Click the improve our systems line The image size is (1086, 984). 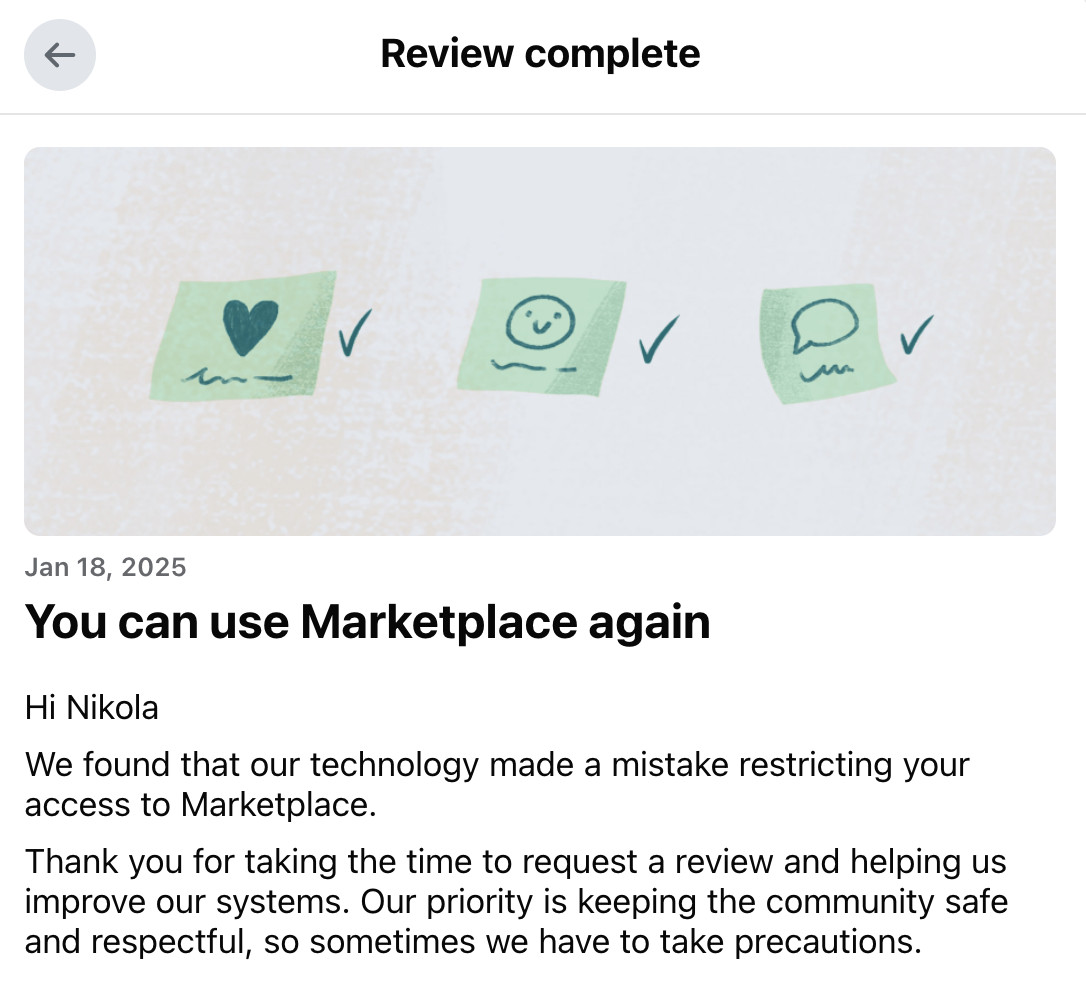[x=517, y=902]
